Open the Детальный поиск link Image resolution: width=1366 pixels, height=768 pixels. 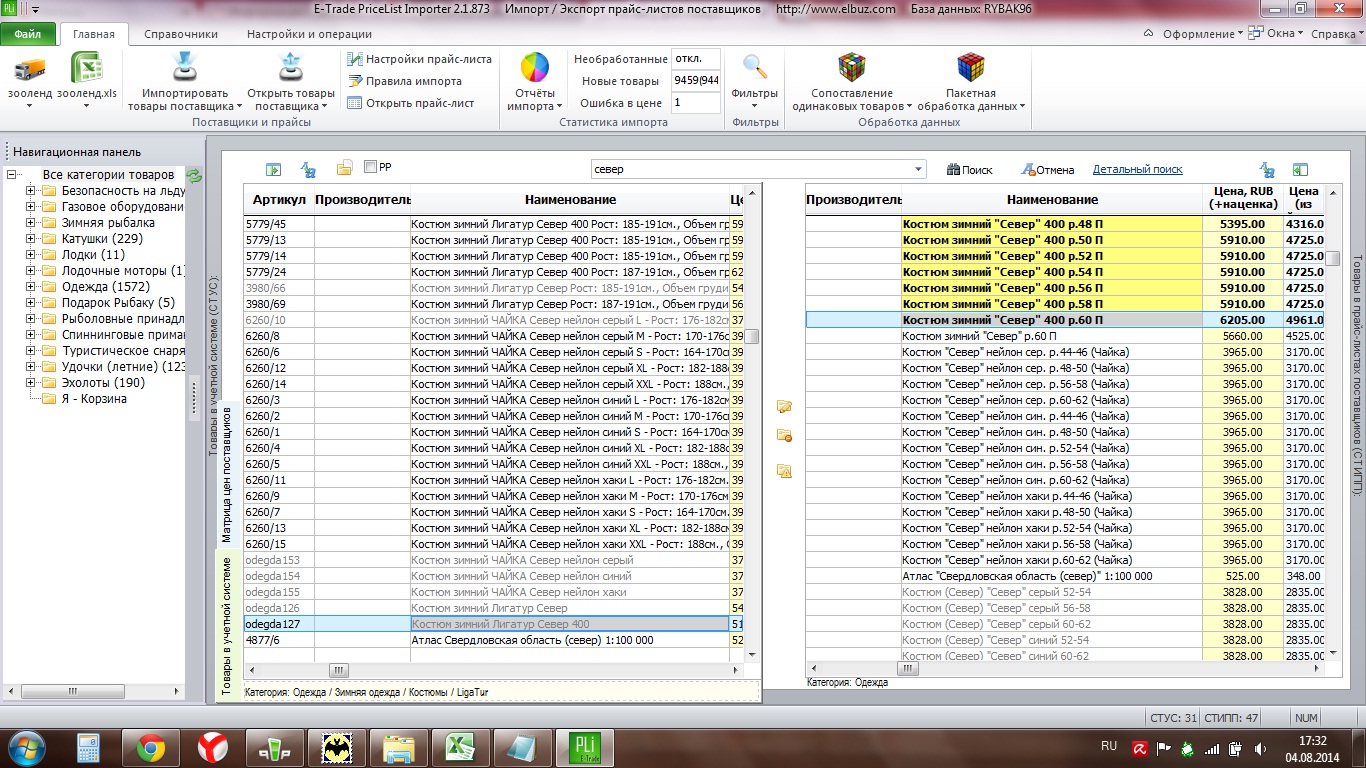(1138, 170)
